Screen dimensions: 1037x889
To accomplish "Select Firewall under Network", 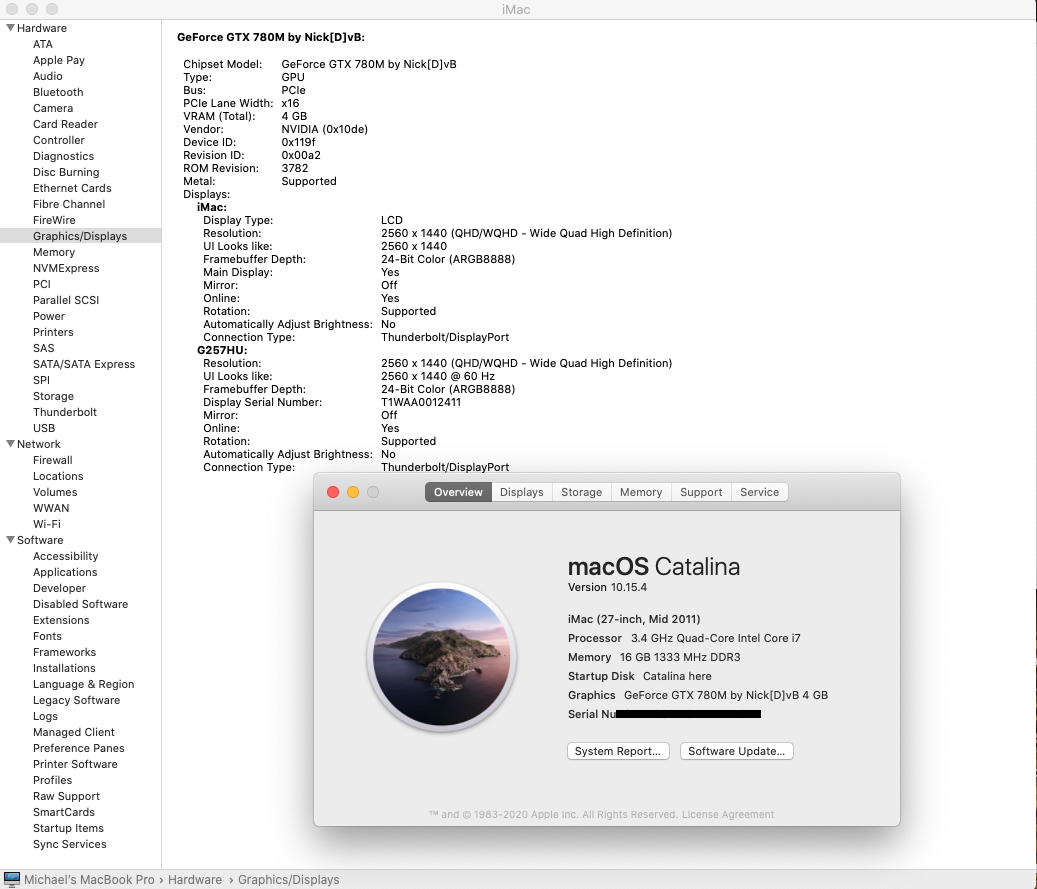I will pos(53,460).
